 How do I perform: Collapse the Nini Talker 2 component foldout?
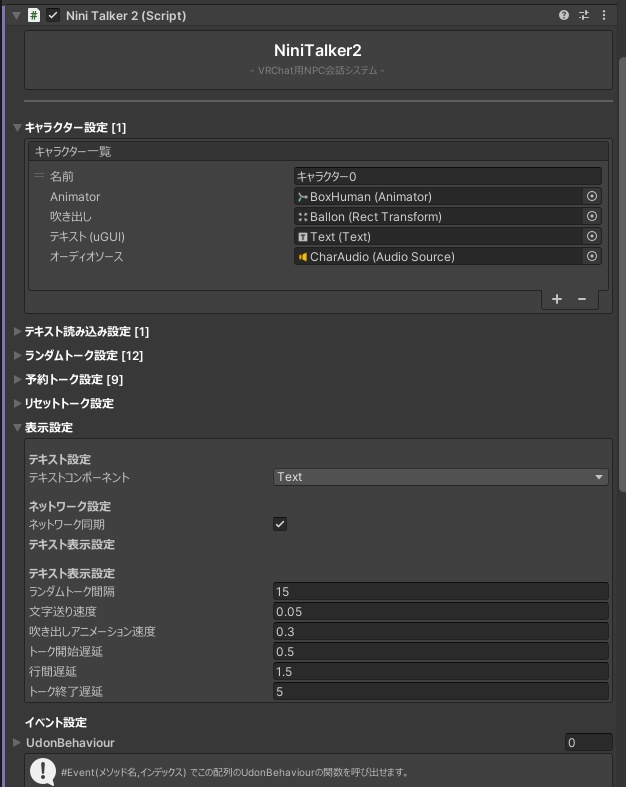(x=17, y=15)
